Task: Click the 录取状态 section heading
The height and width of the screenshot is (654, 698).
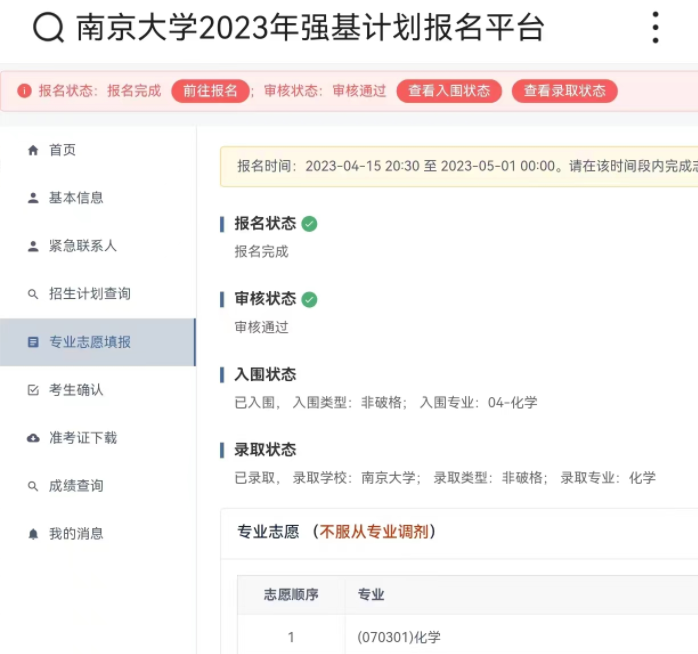Action: 265,450
